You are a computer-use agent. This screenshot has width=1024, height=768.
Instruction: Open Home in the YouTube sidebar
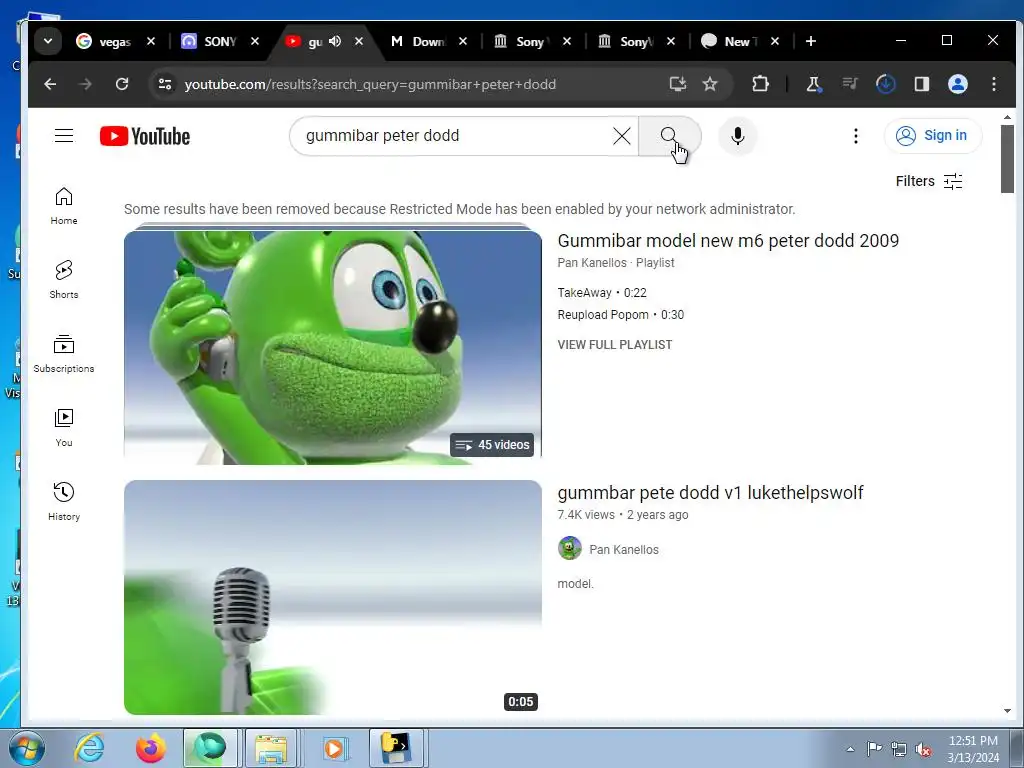64,206
